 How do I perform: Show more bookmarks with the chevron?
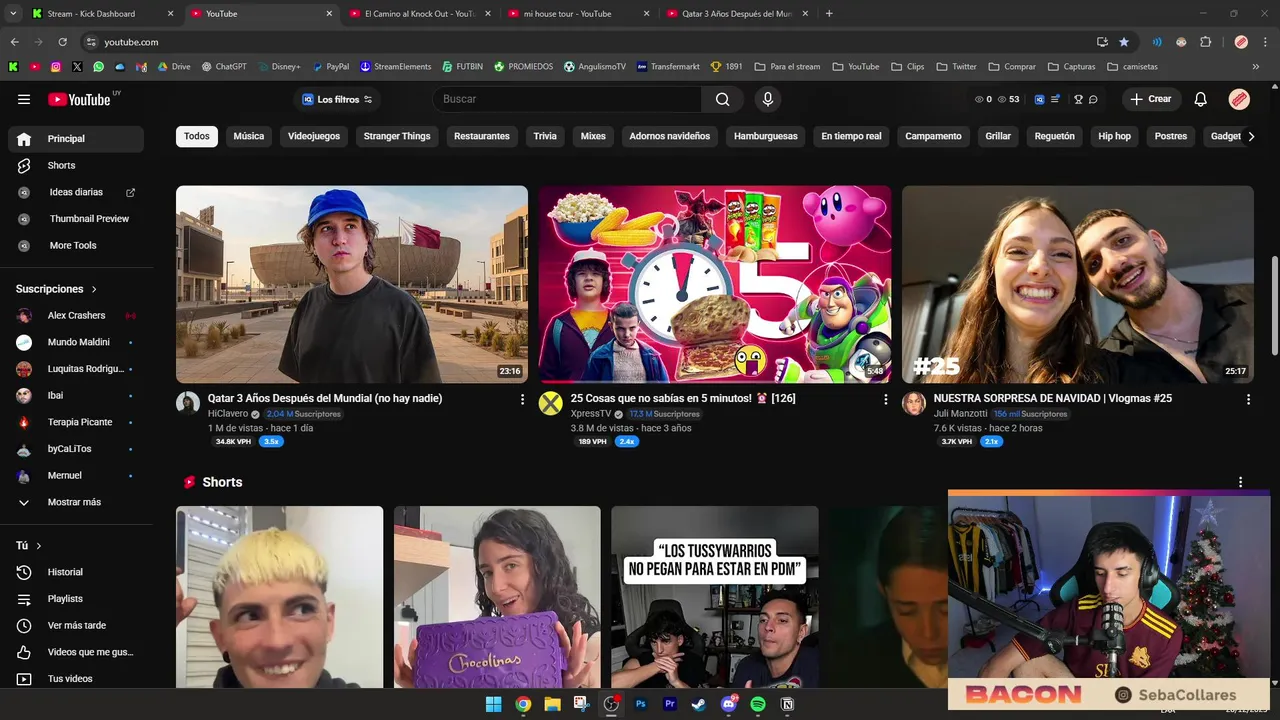point(1257,67)
